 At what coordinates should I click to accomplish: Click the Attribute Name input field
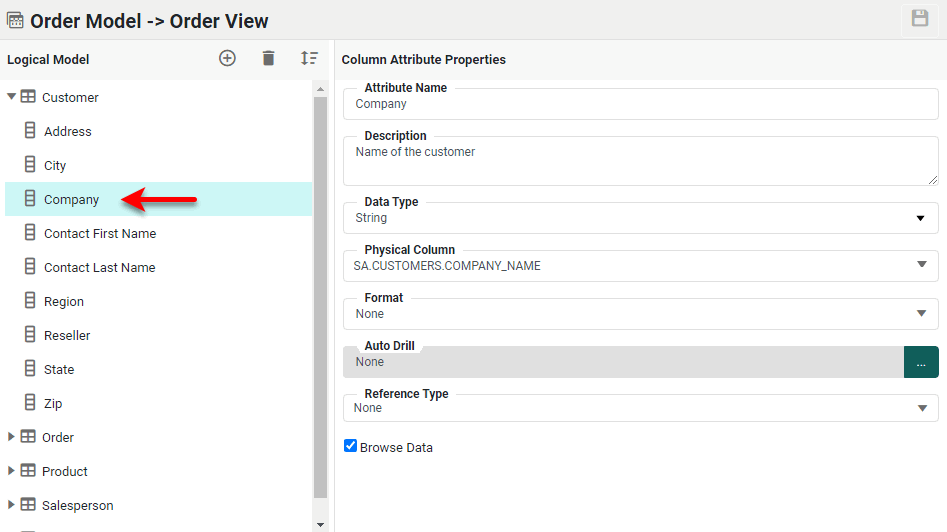640,104
